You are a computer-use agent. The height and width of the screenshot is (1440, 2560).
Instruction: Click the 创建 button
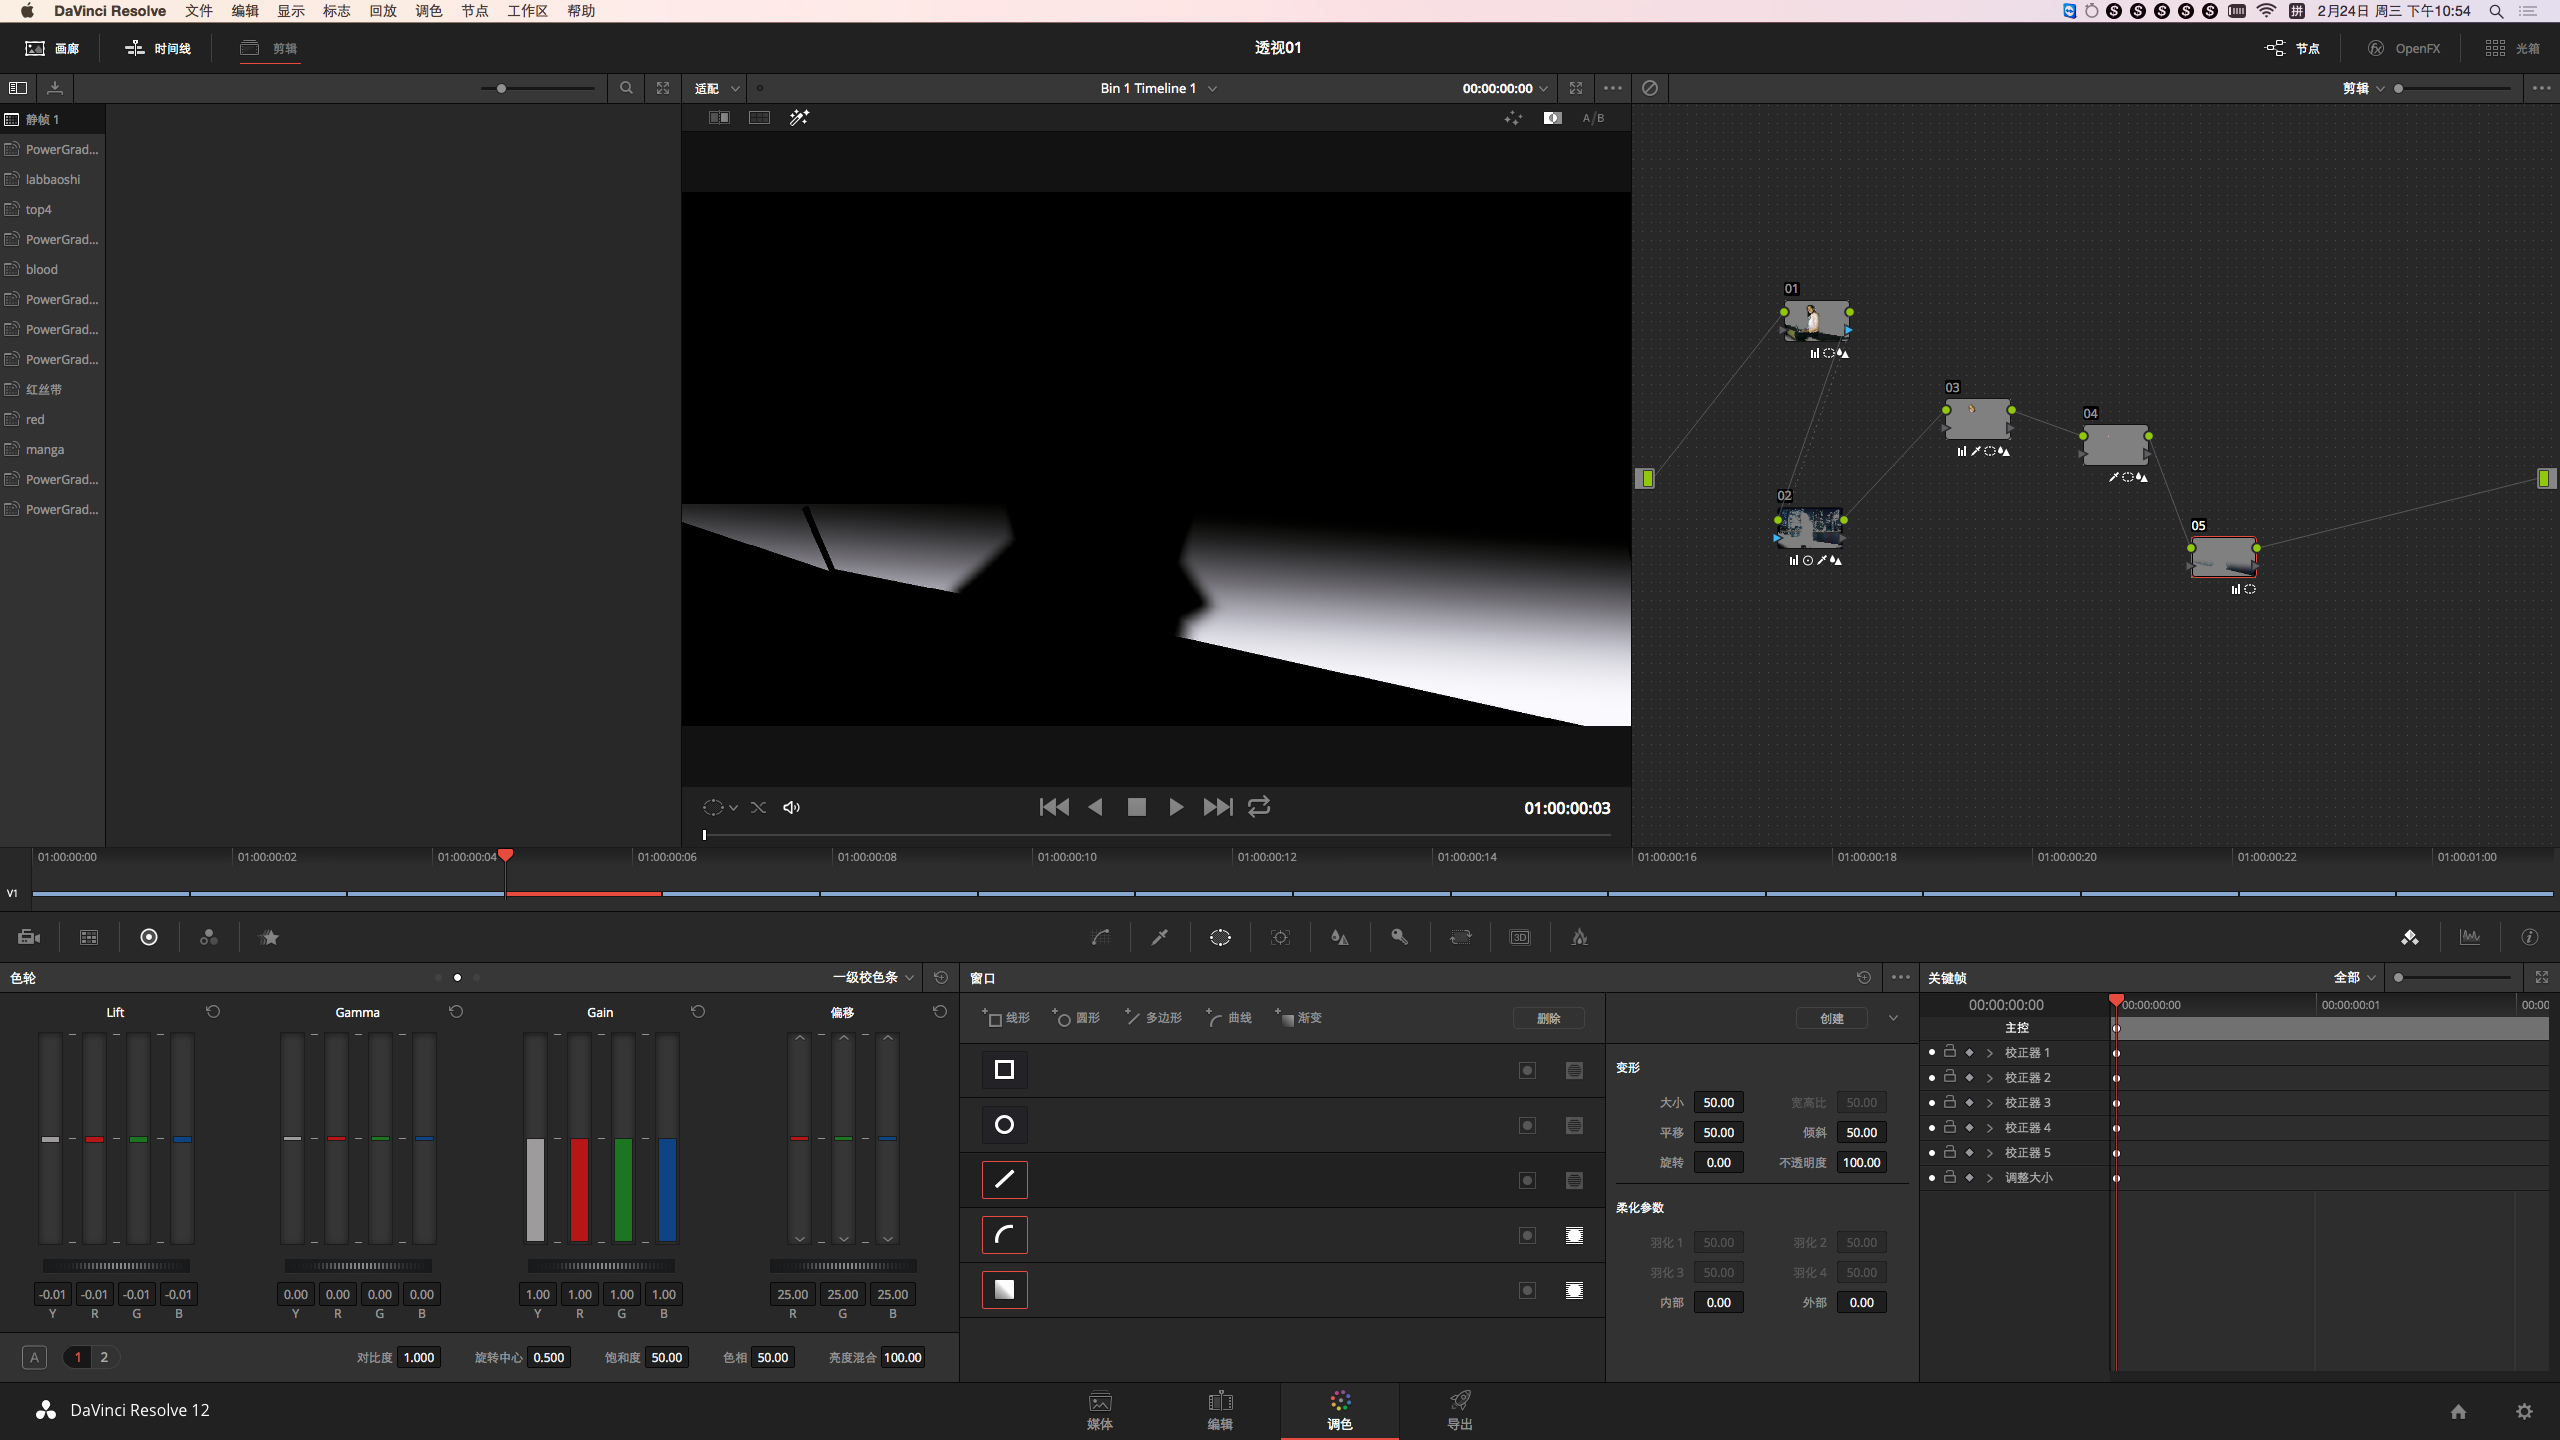[x=1831, y=1018]
